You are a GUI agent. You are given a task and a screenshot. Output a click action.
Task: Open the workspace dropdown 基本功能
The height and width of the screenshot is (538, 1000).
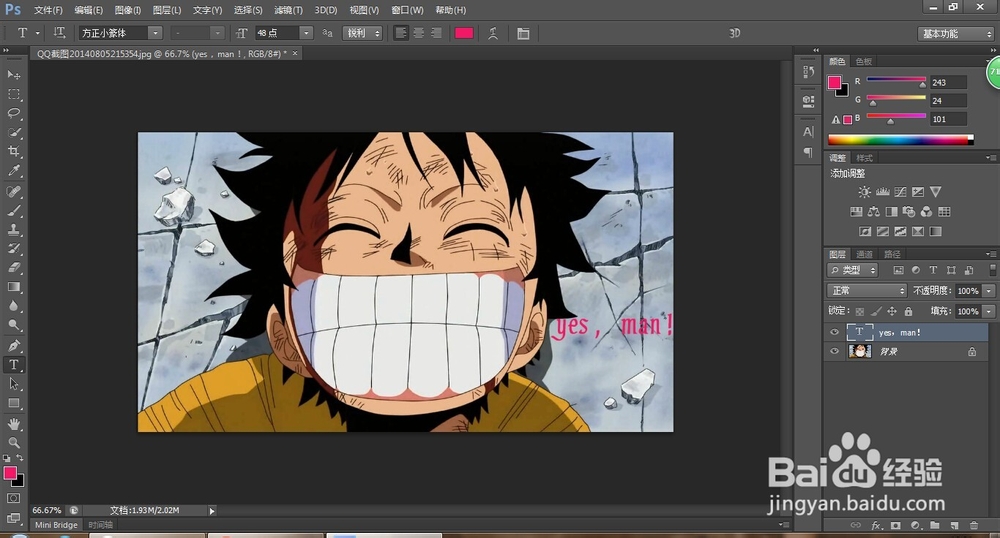pyautogui.click(x=955, y=34)
